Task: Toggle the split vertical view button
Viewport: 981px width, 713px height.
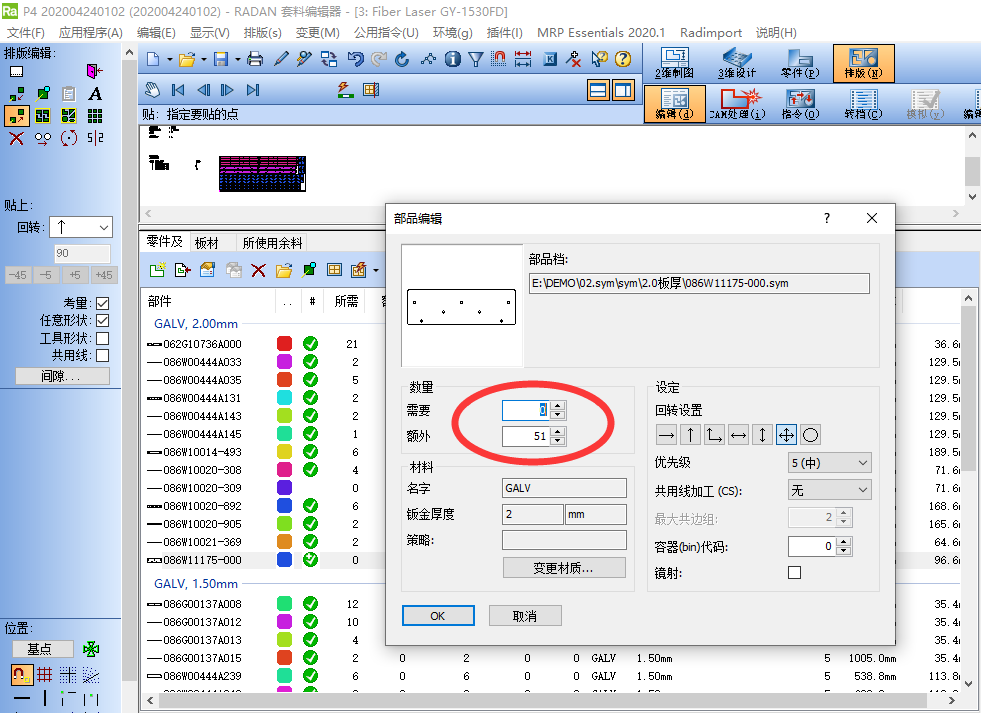Action: coord(623,91)
